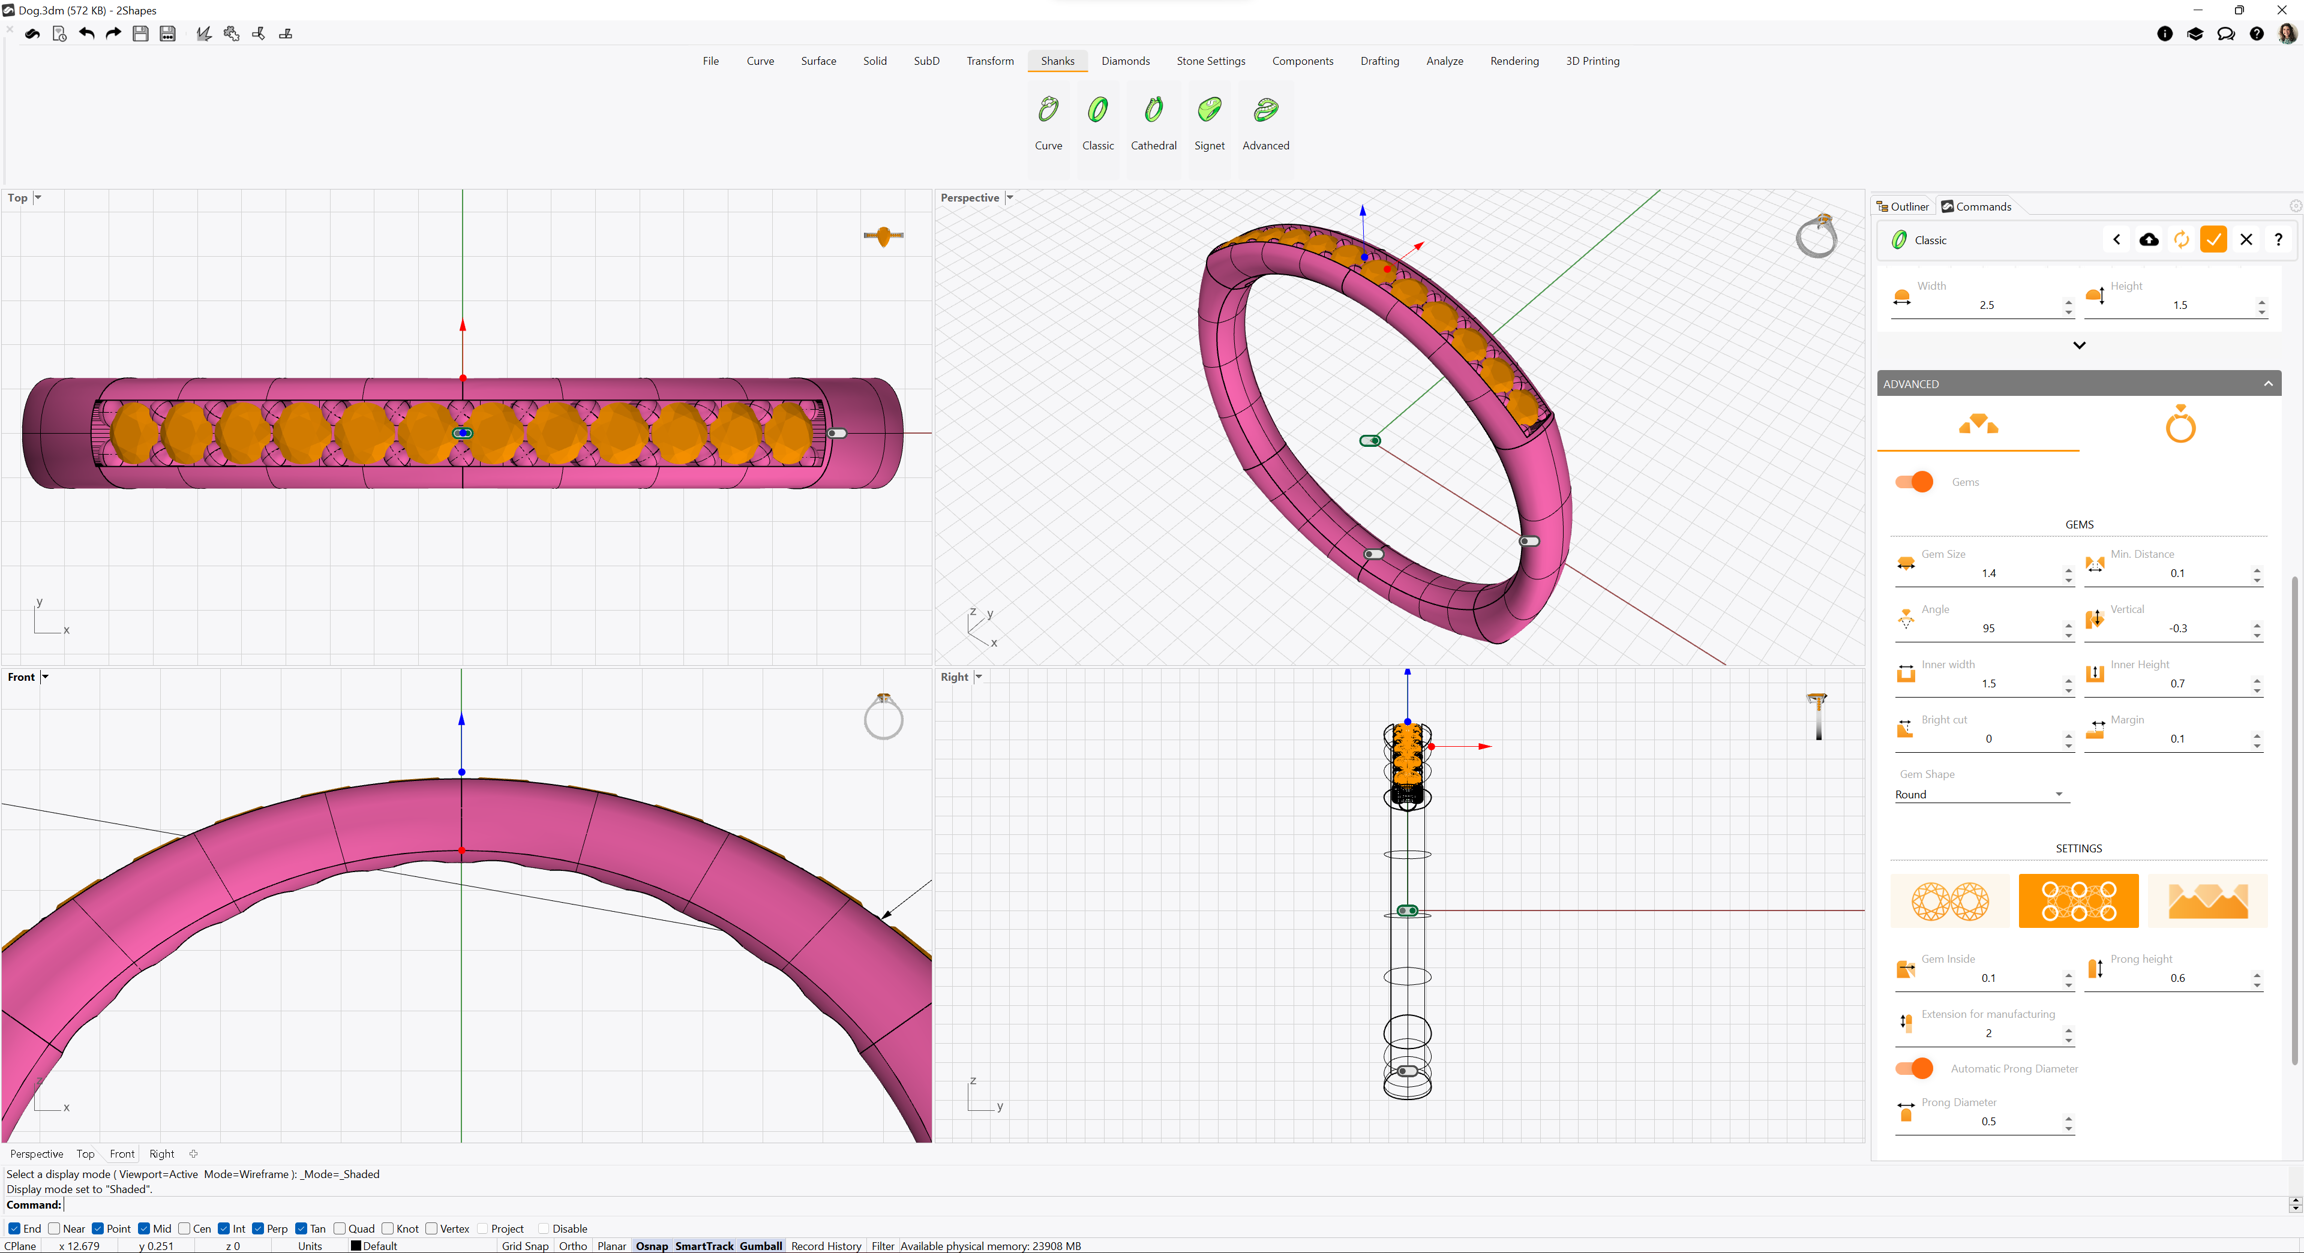Collapse the ADVANCED section
The width and height of the screenshot is (2304, 1253).
point(2267,384)
